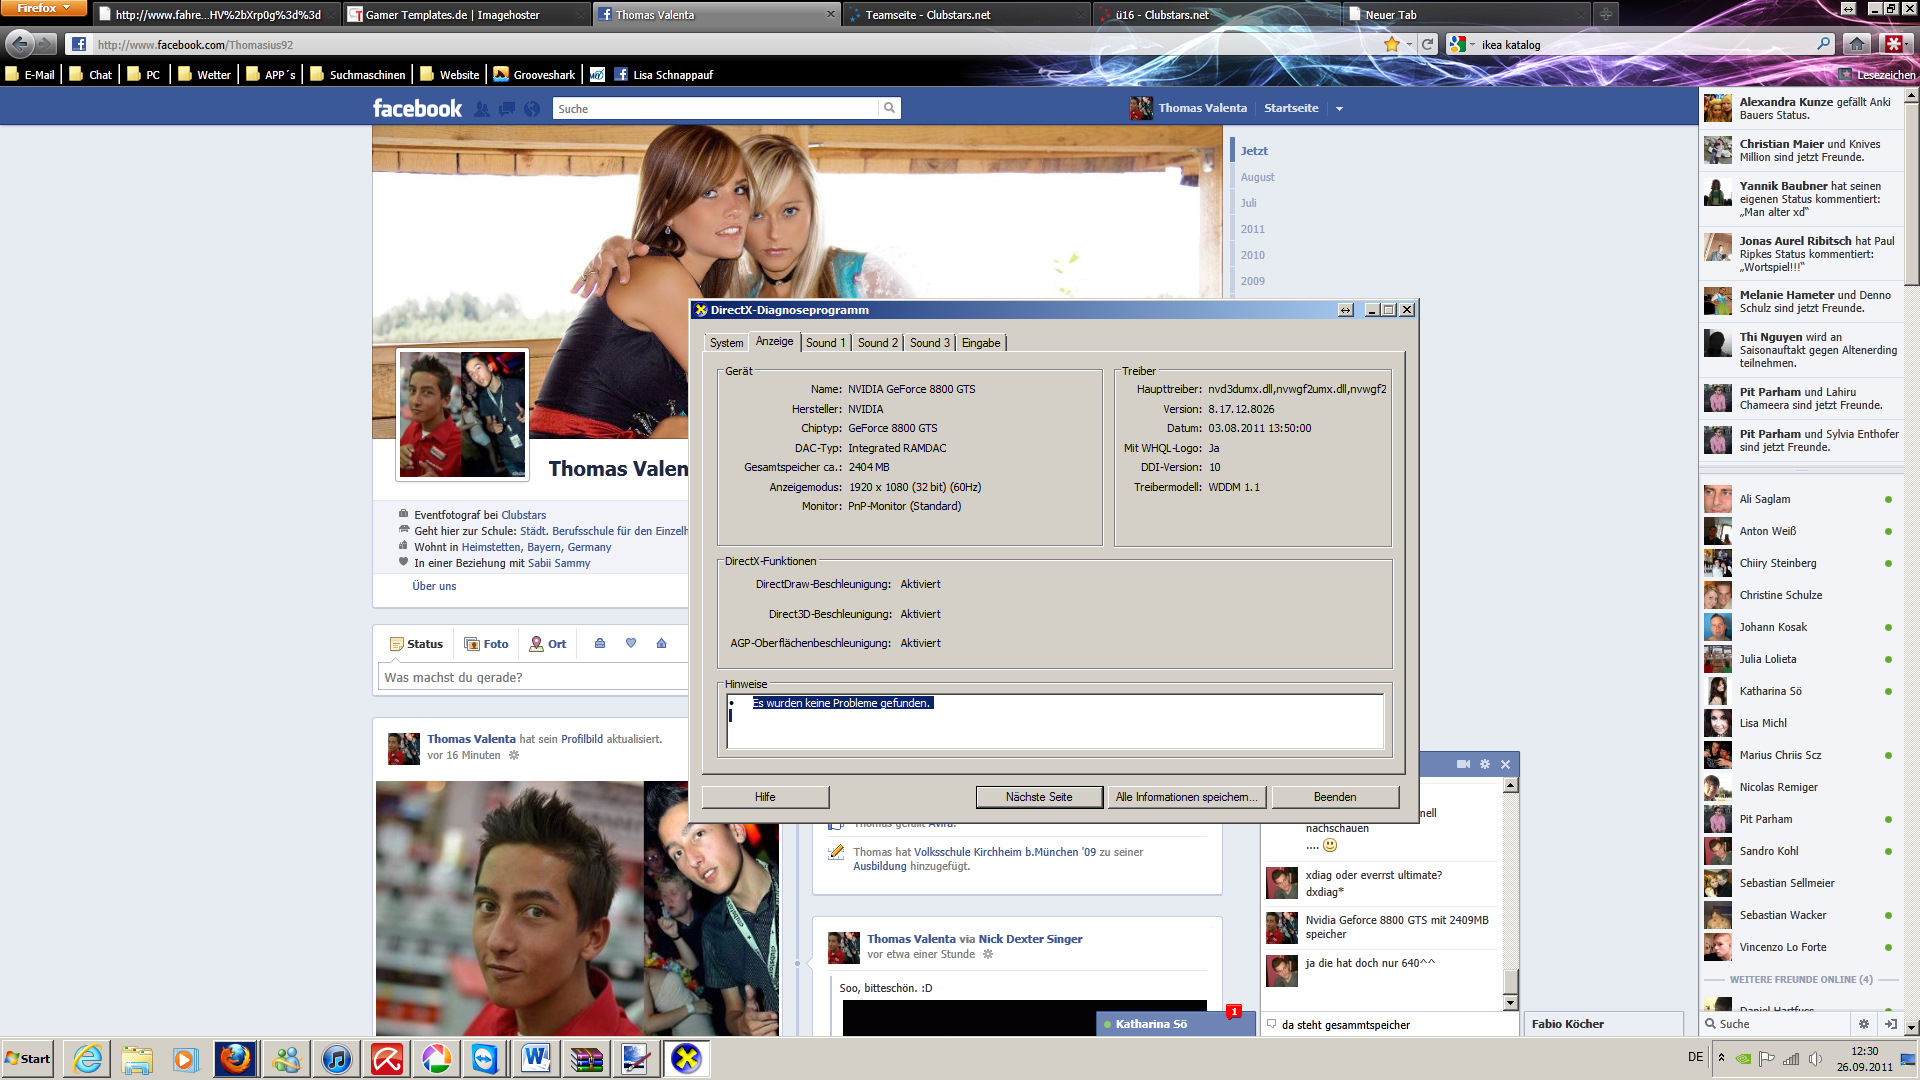
Task: Click the Hilfe button in DirectX dialog
Action: (765, 797)
